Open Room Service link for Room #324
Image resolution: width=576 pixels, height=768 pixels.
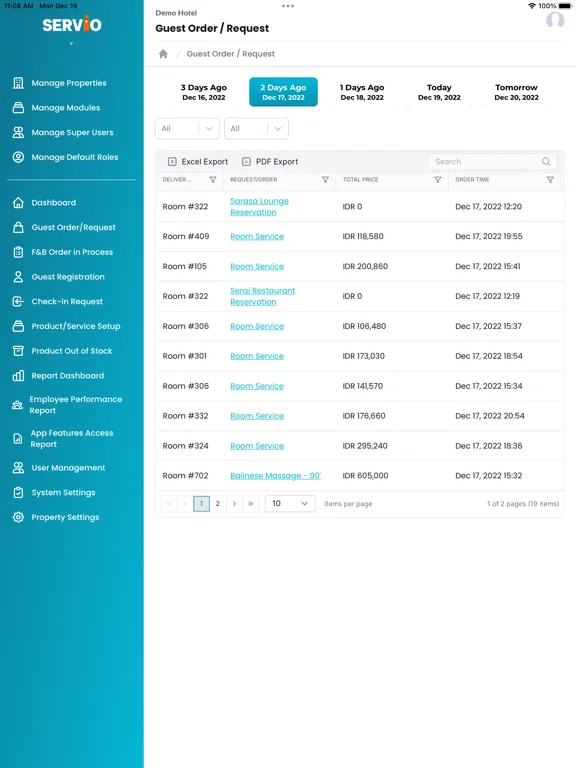(x=257, y=446)
